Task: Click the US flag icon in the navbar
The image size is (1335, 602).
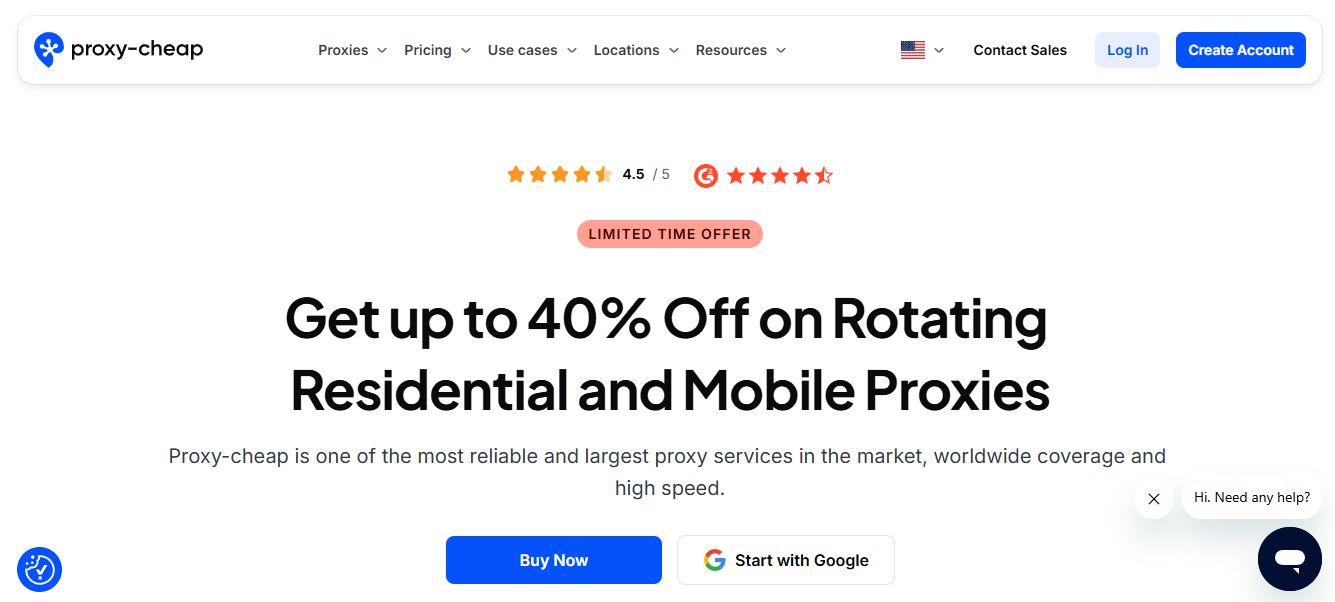Action: [x=912, y=49]
